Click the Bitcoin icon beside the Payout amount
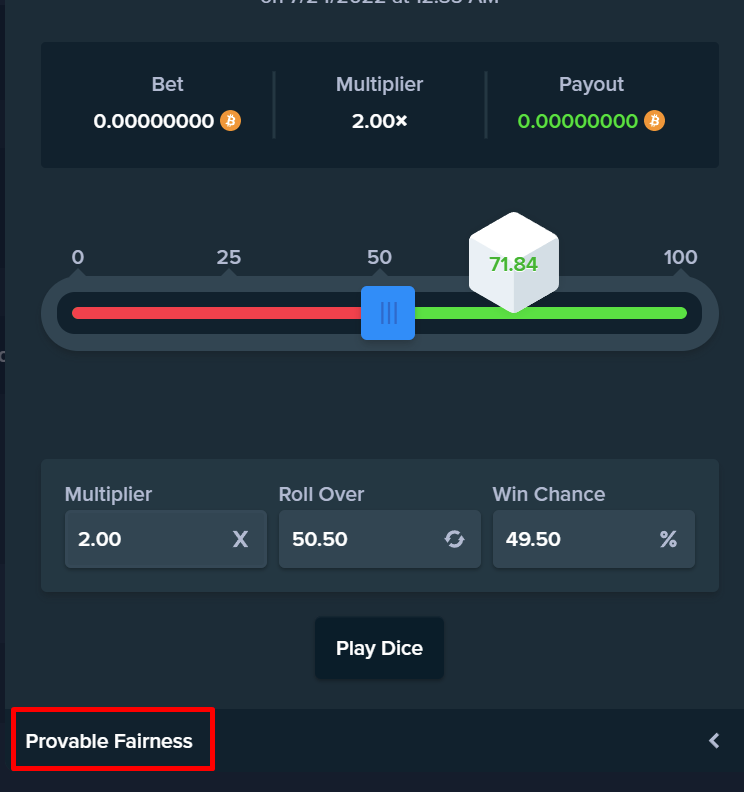 point(655,121)
